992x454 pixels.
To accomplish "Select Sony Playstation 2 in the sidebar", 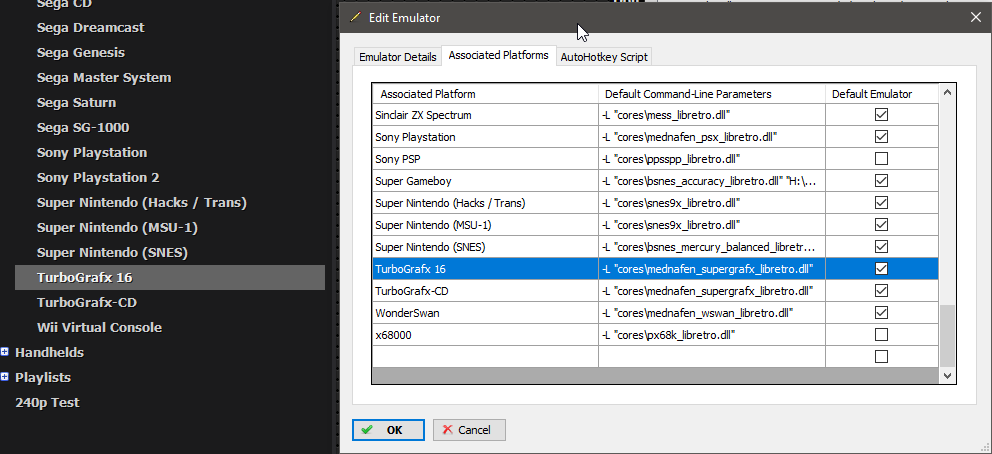I will pyautogui.click(x=98, y=178).
